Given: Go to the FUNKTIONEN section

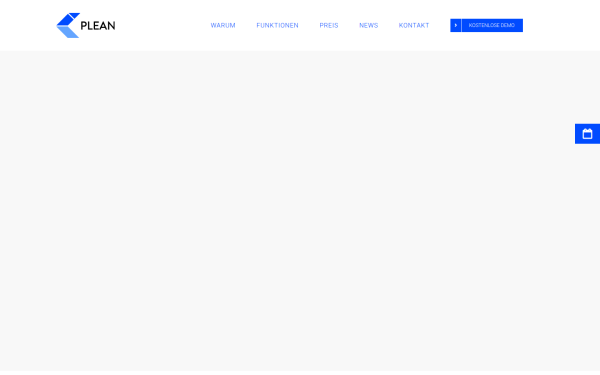Looking at the screenshot, I should tap(277, 25).
